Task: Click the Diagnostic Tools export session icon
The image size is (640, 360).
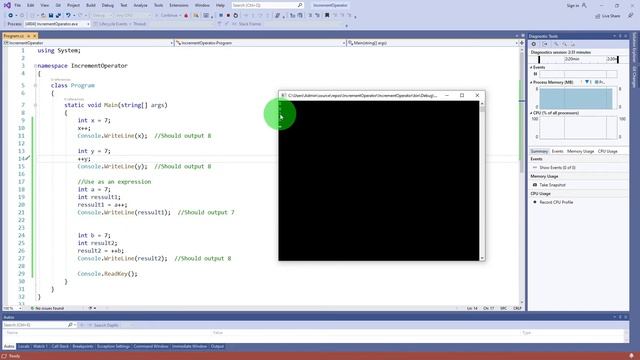Action: pos(545,44)
